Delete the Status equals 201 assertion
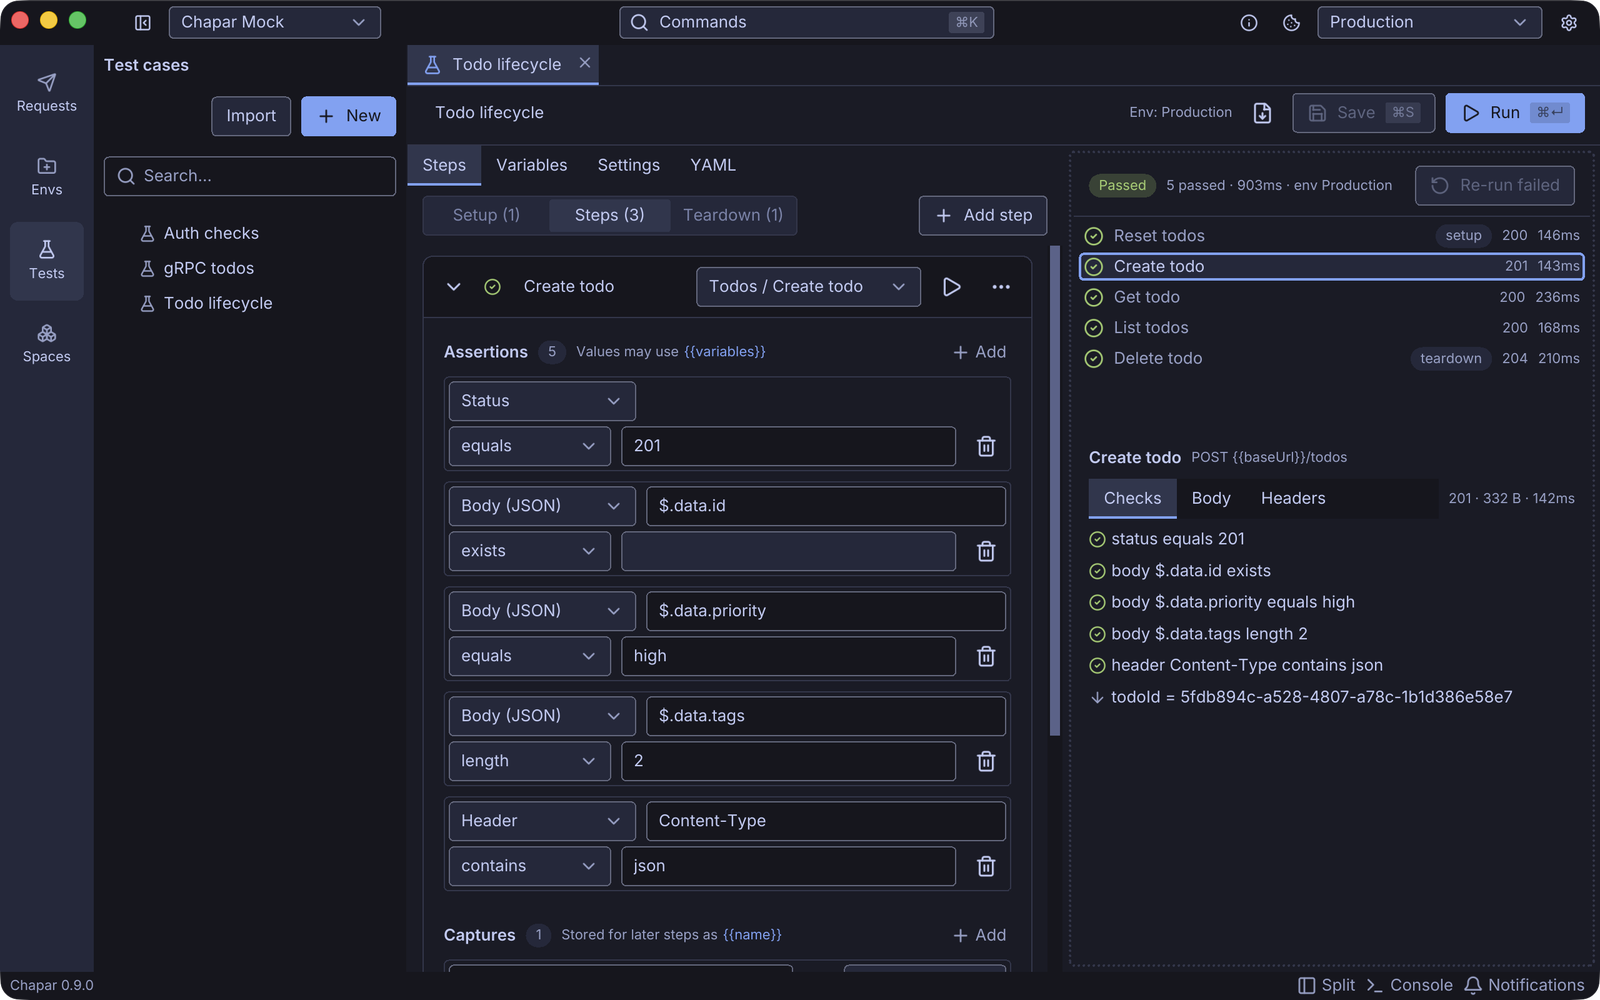Screen dimensions: 1600x1000 pyautogui.click(x=986, y=446)
